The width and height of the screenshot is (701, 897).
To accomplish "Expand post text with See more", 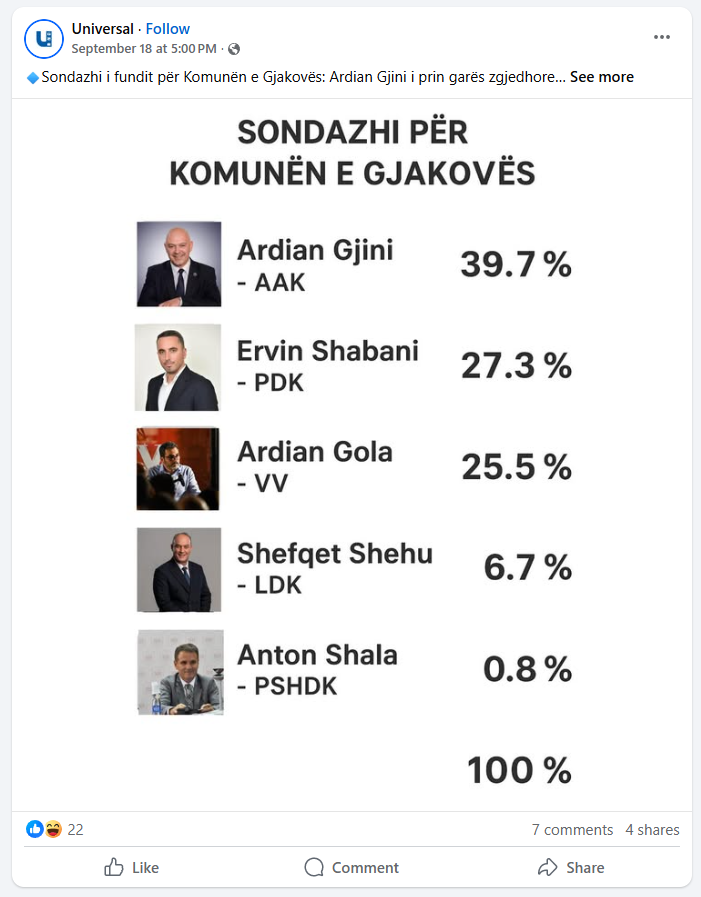I will (x=601, y=77).
